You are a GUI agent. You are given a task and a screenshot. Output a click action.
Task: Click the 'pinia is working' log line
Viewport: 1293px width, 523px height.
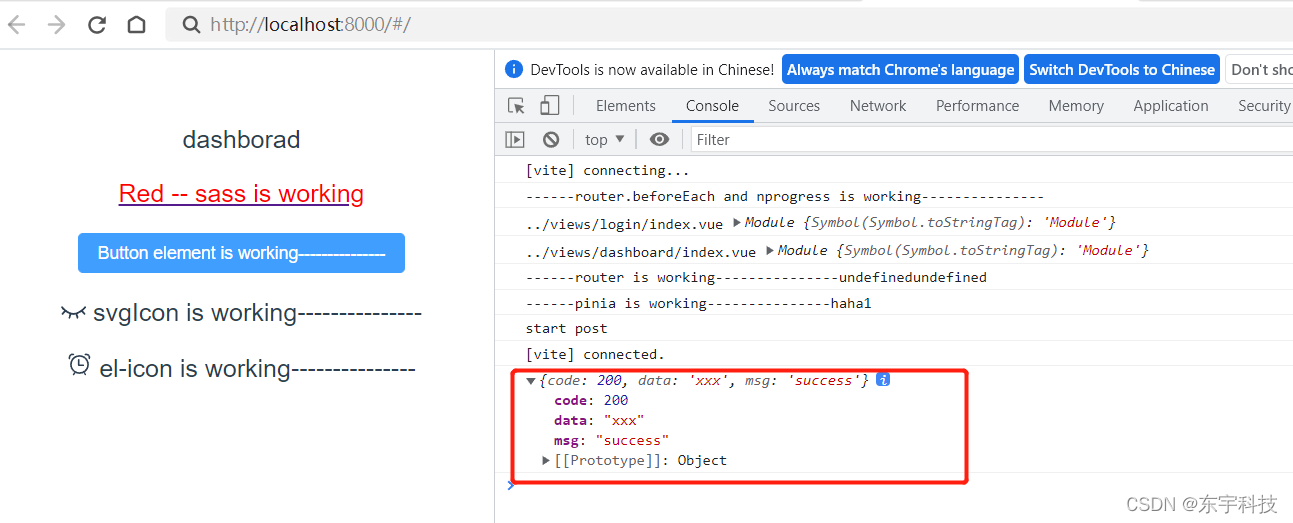pyautogui.click(x=698, y=303)
